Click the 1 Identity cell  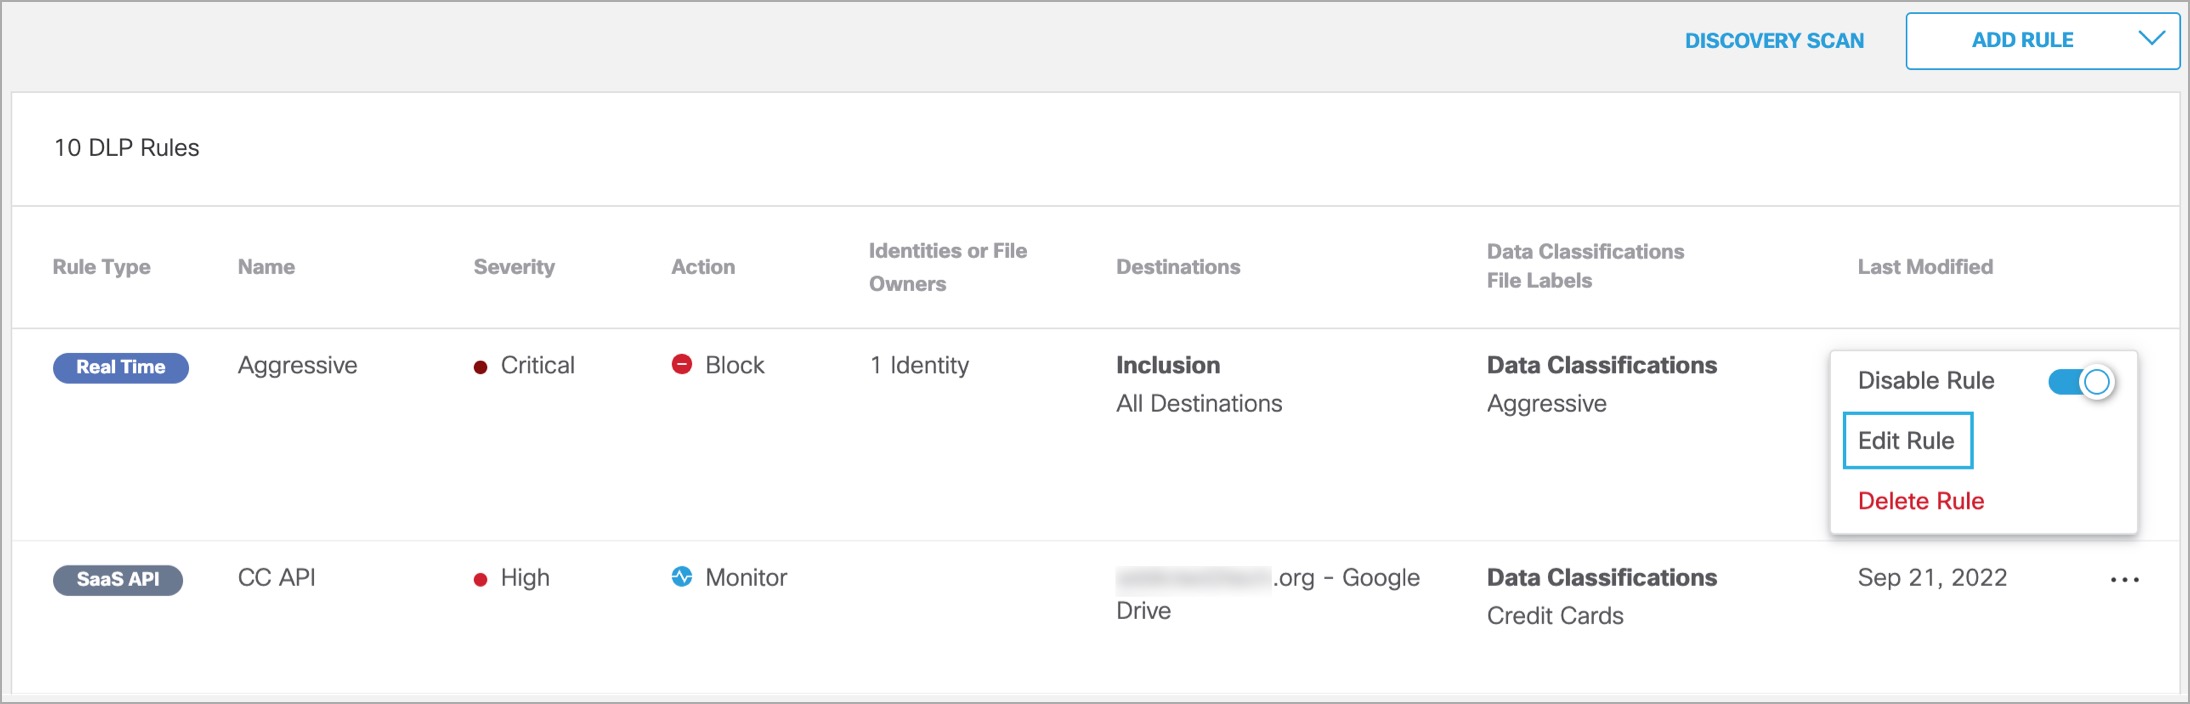pos(919,366)
